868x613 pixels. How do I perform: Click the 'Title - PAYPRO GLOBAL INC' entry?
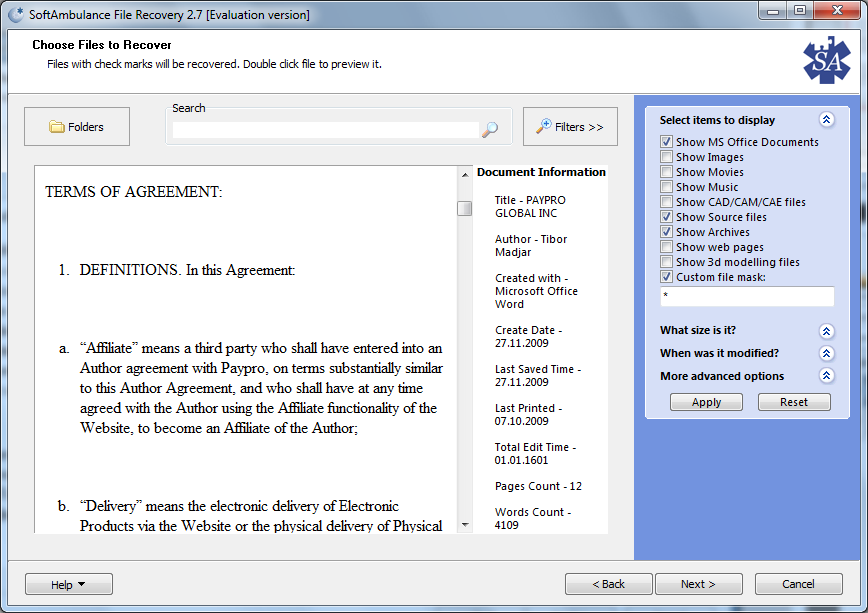[x=530, y=207]
